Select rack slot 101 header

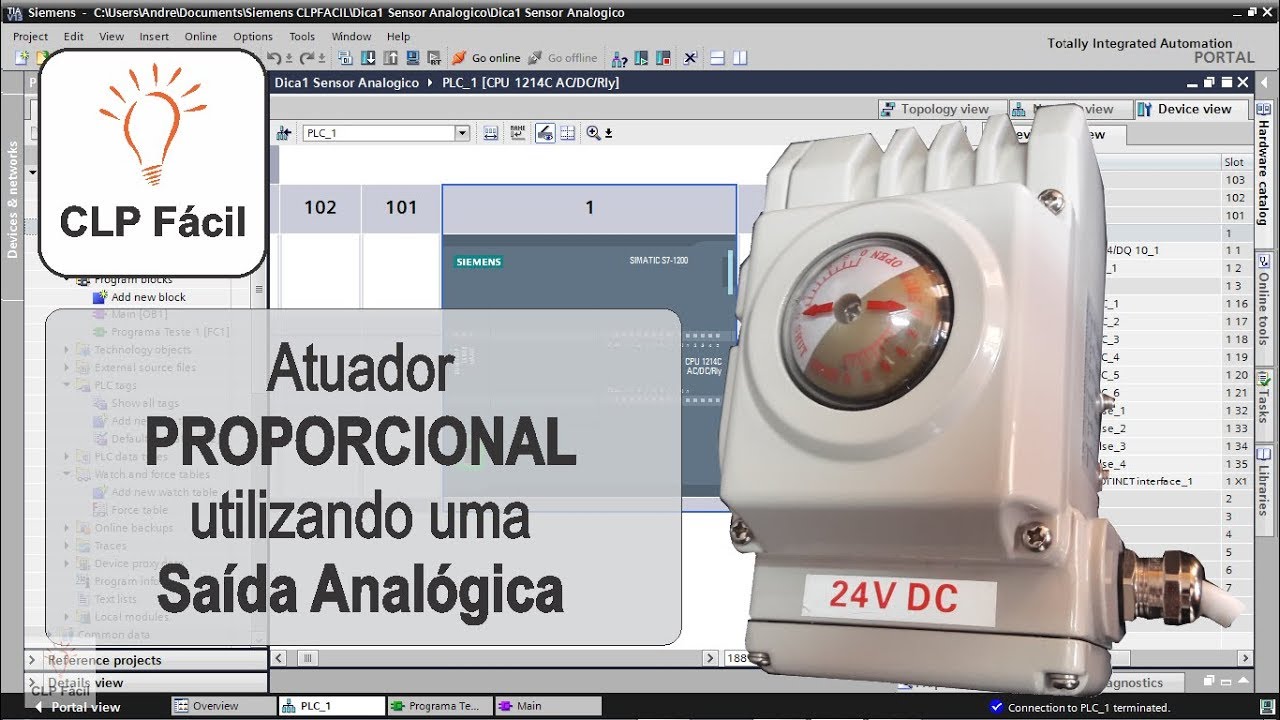(x=401, y=208)
